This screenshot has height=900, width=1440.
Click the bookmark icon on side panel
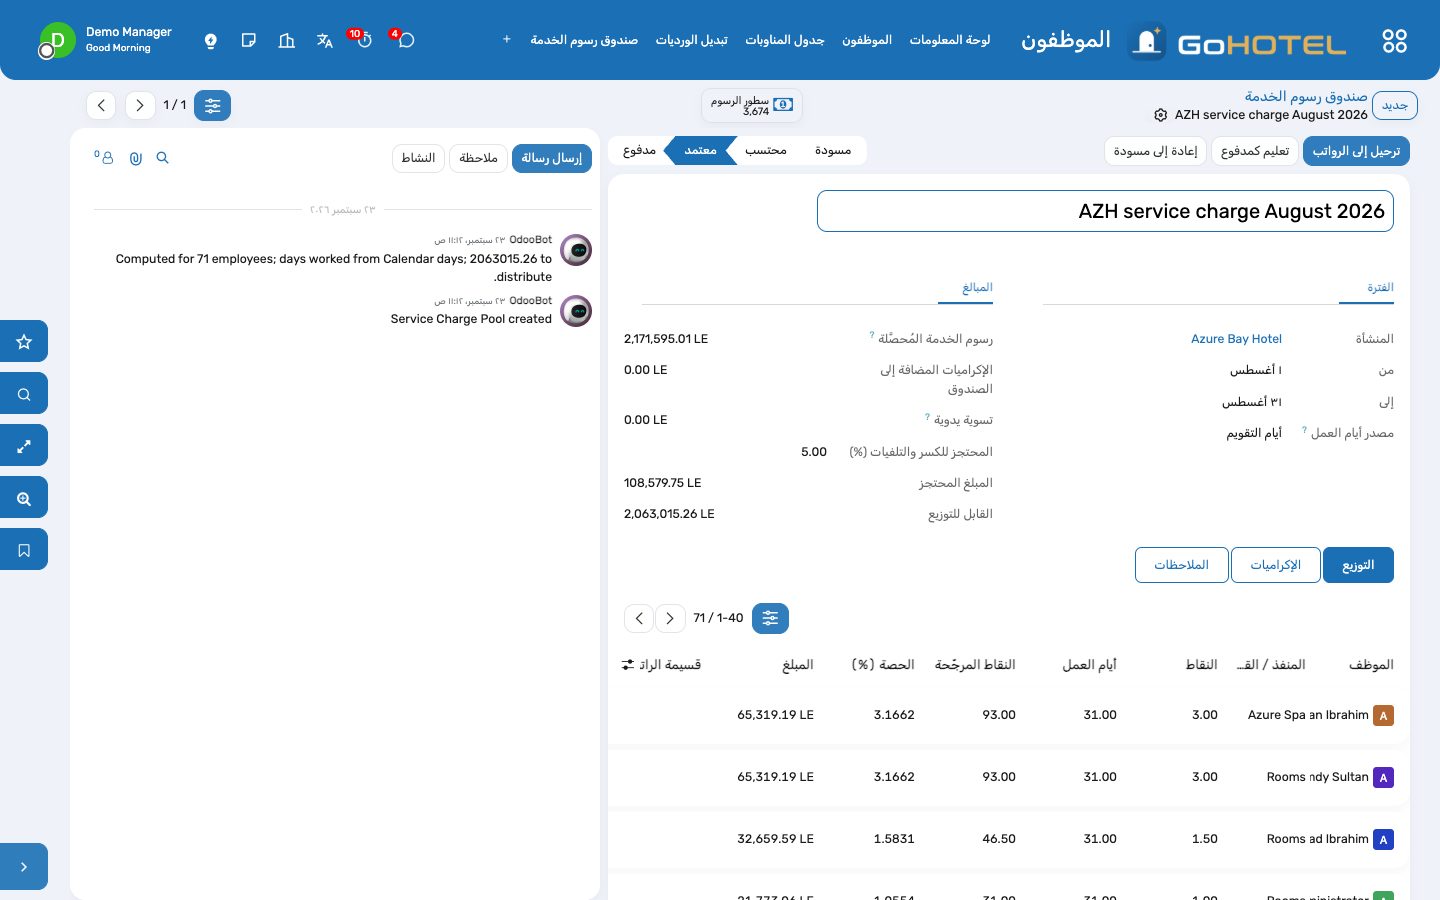24,550
